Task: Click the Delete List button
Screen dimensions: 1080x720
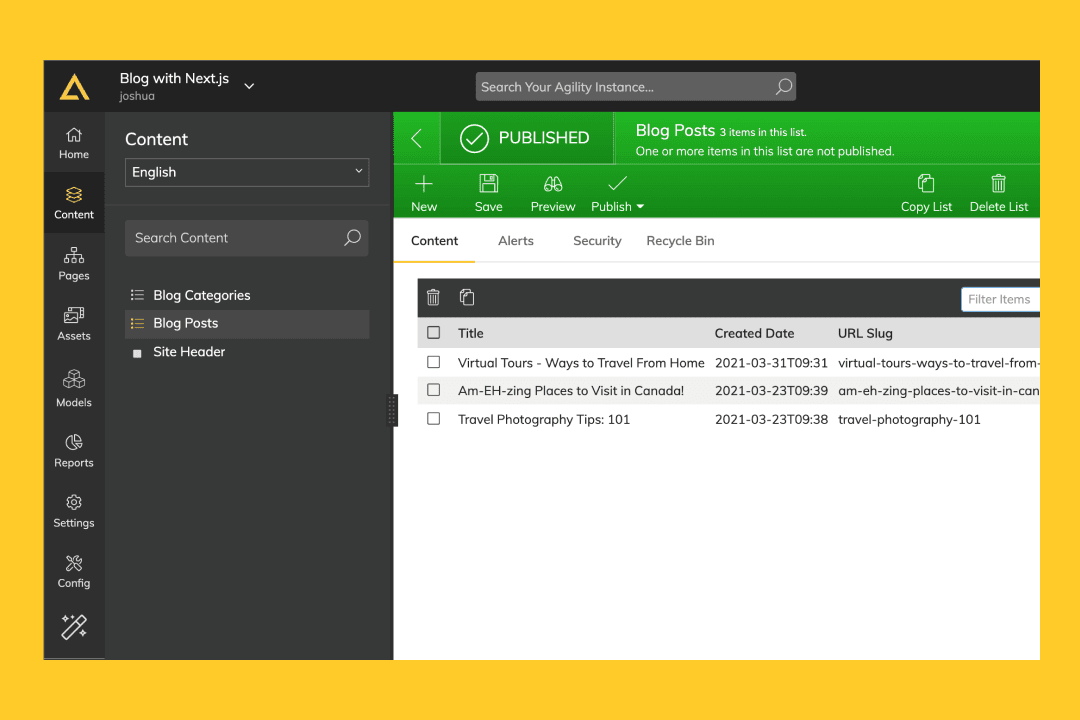Action: tap(998, 192)
